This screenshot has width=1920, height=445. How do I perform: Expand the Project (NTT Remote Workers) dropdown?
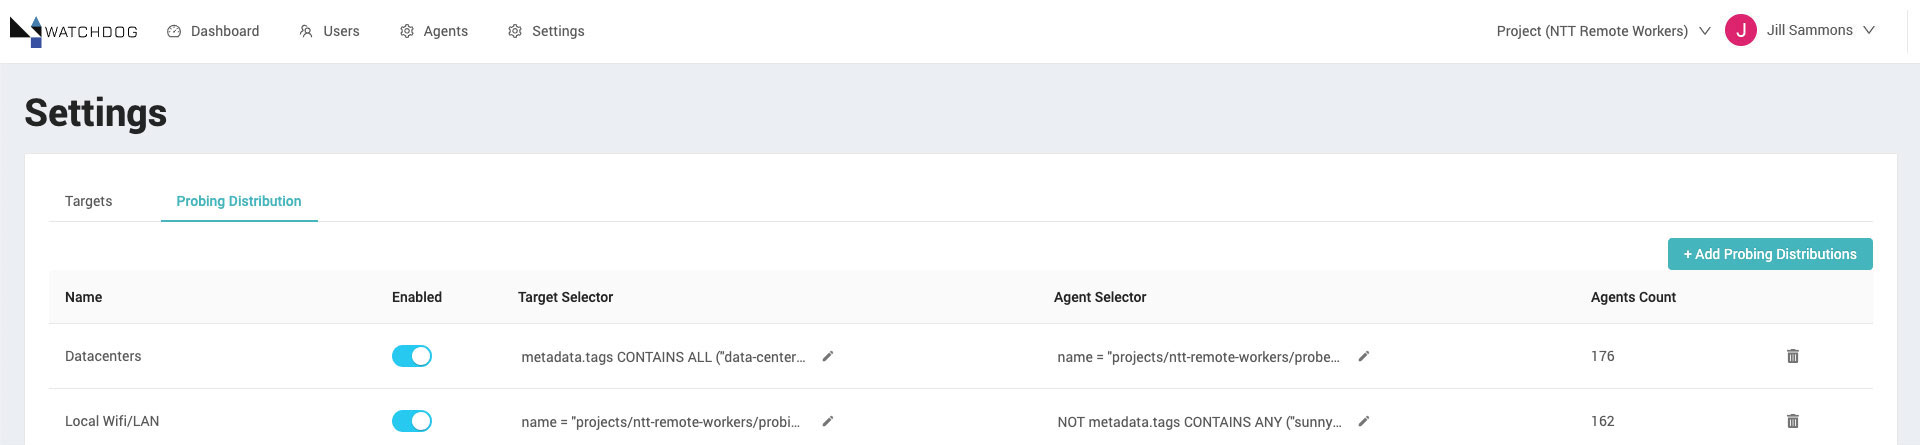coord(1603,31)
